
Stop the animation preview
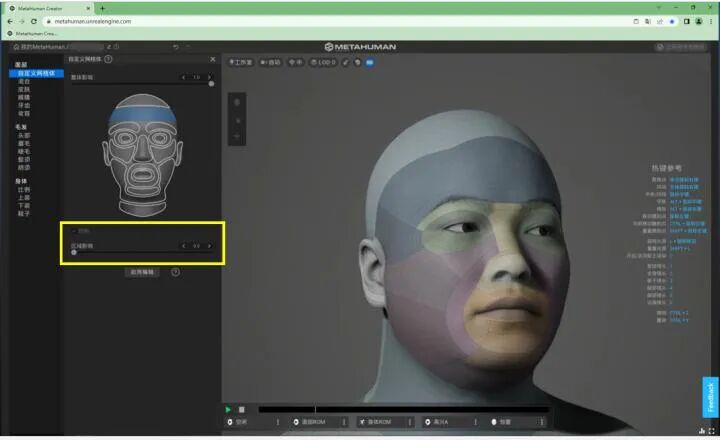(x=242, y=409)
